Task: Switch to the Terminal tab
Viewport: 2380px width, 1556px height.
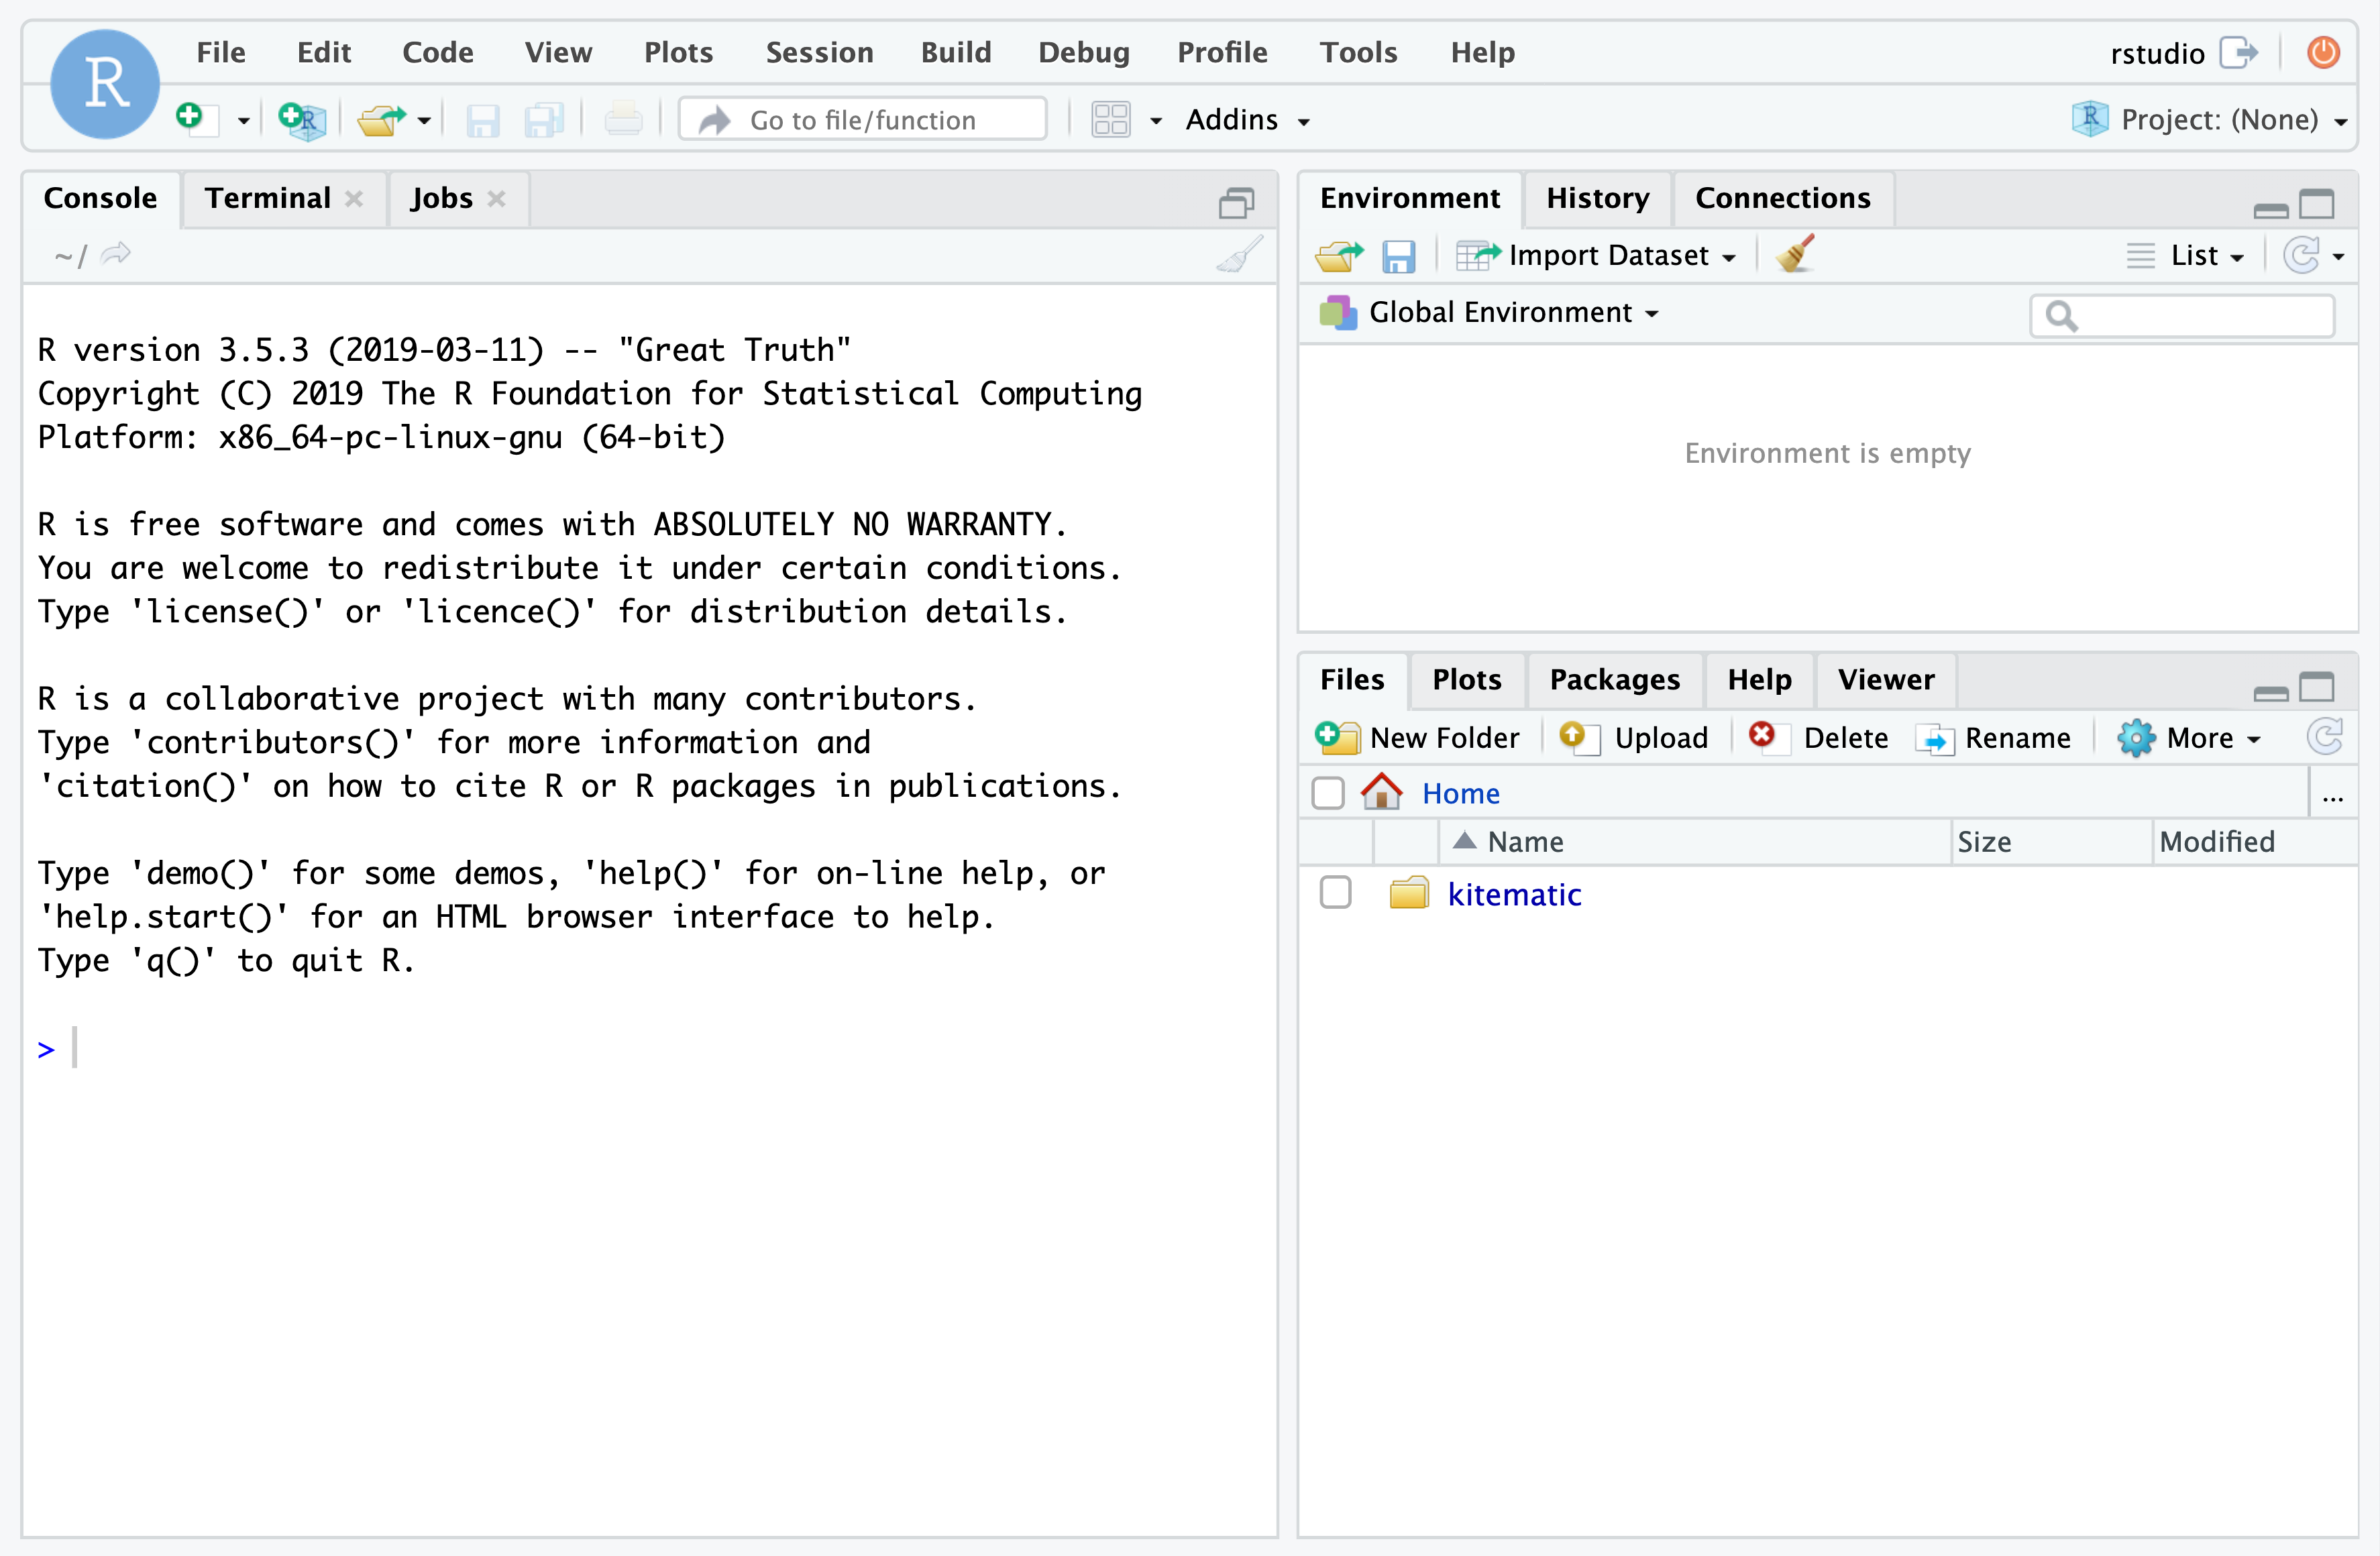Action: pos(268,198)
